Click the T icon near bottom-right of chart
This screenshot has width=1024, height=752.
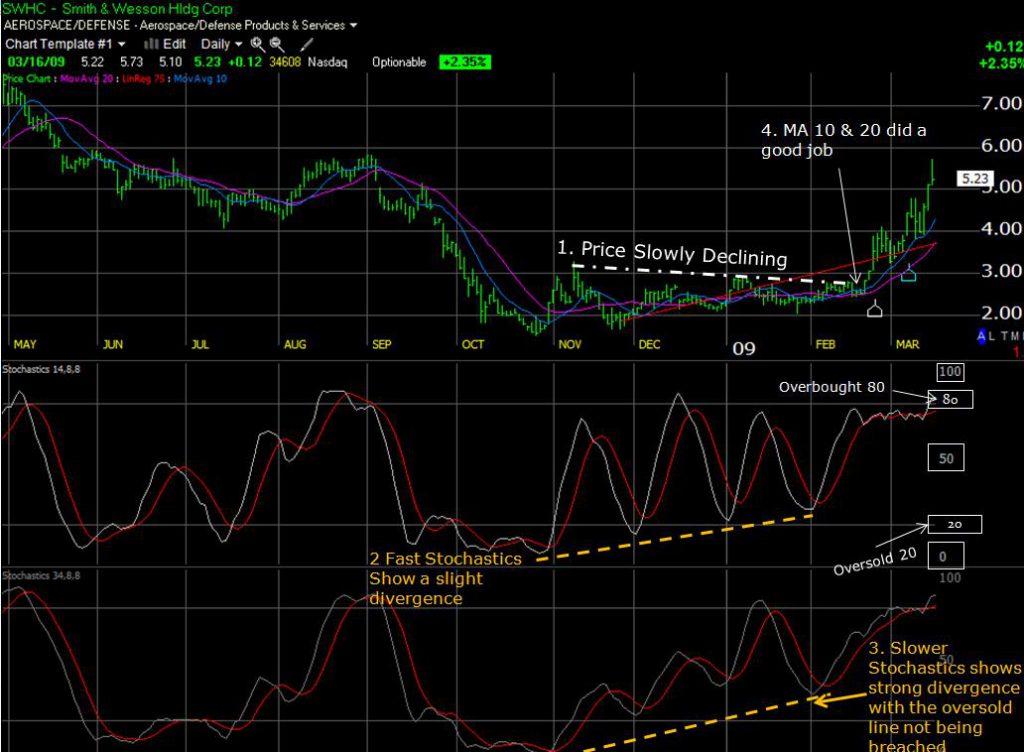[1004, 336]
